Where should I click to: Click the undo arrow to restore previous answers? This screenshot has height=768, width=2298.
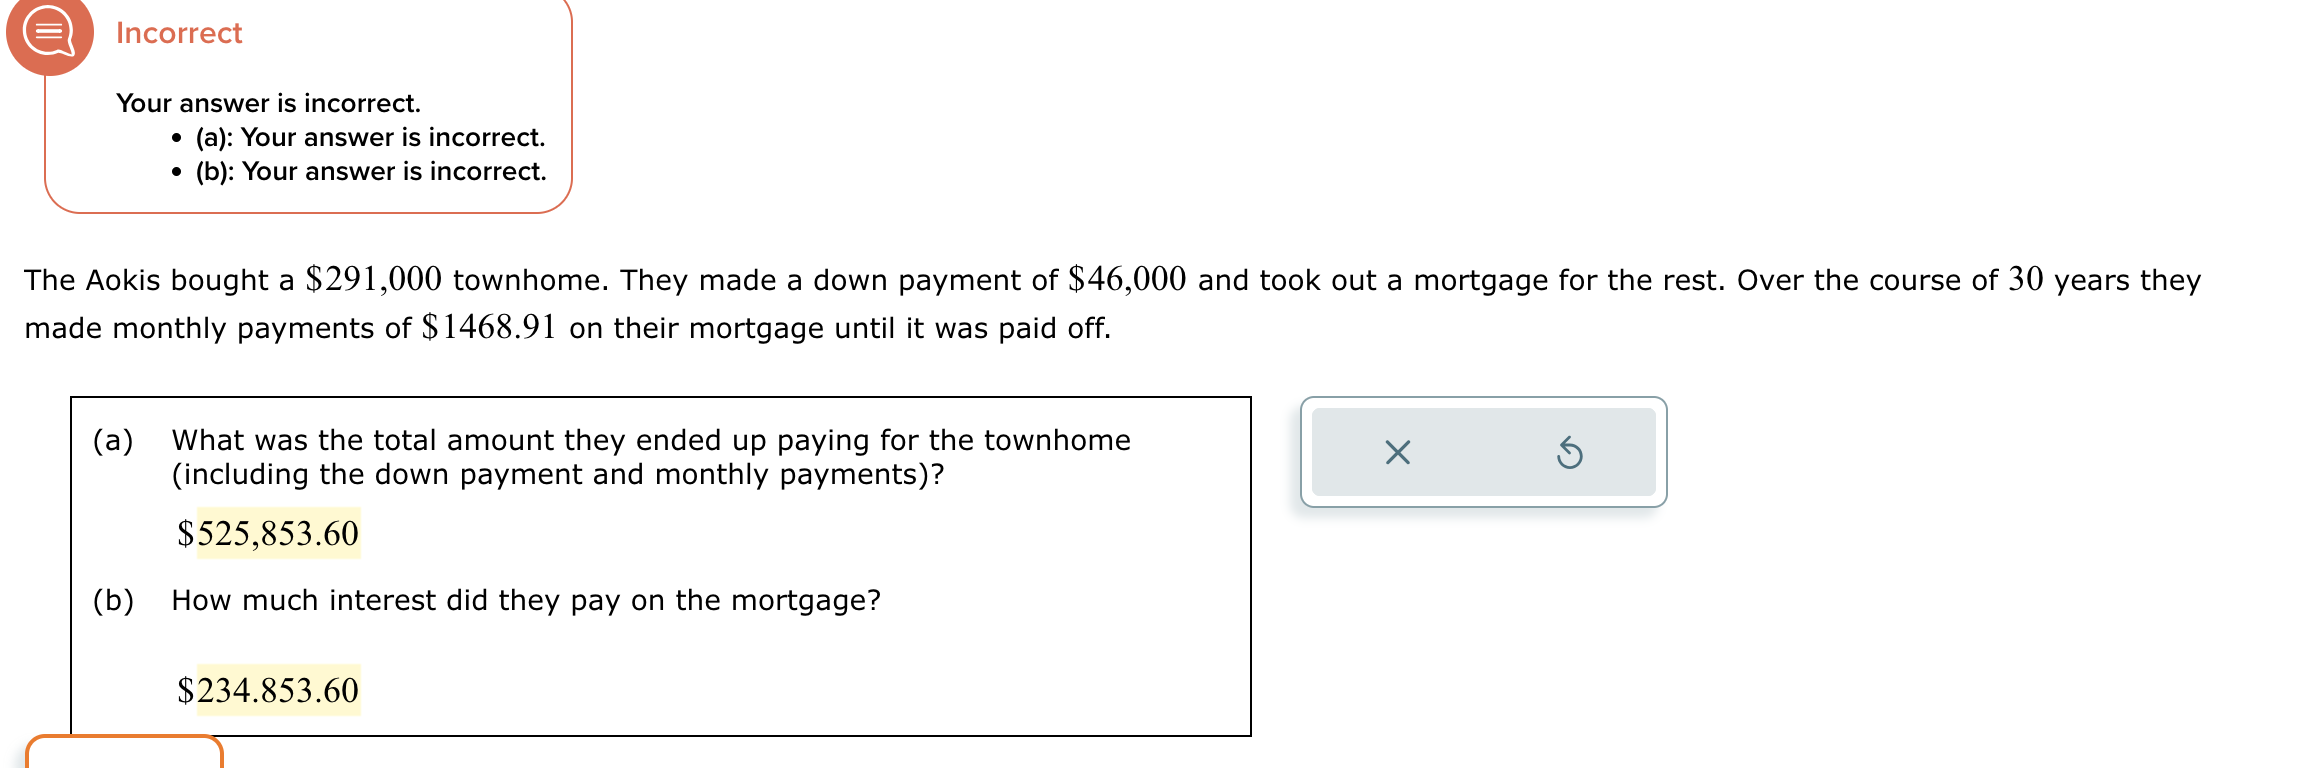coord(1568,453)
